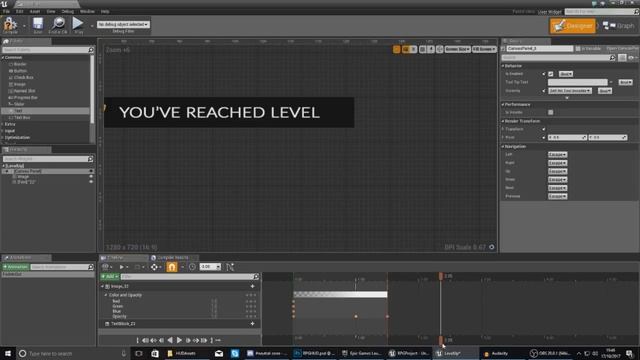
Task: Click the Windows Start button
Action: click(8, 353)
